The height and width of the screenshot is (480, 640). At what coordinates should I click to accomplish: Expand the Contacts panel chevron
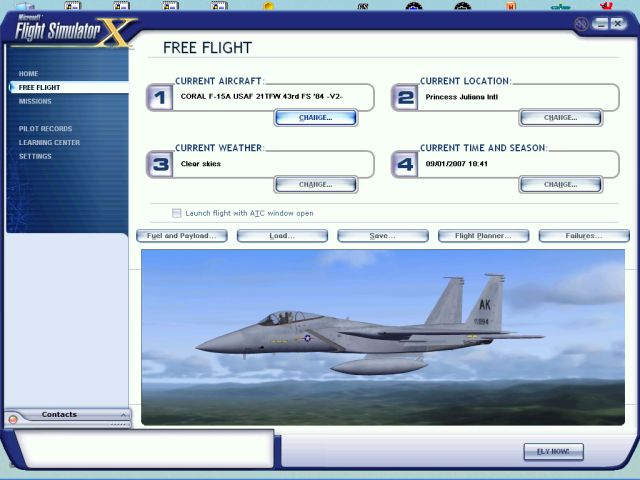click(x=124, y=414)
